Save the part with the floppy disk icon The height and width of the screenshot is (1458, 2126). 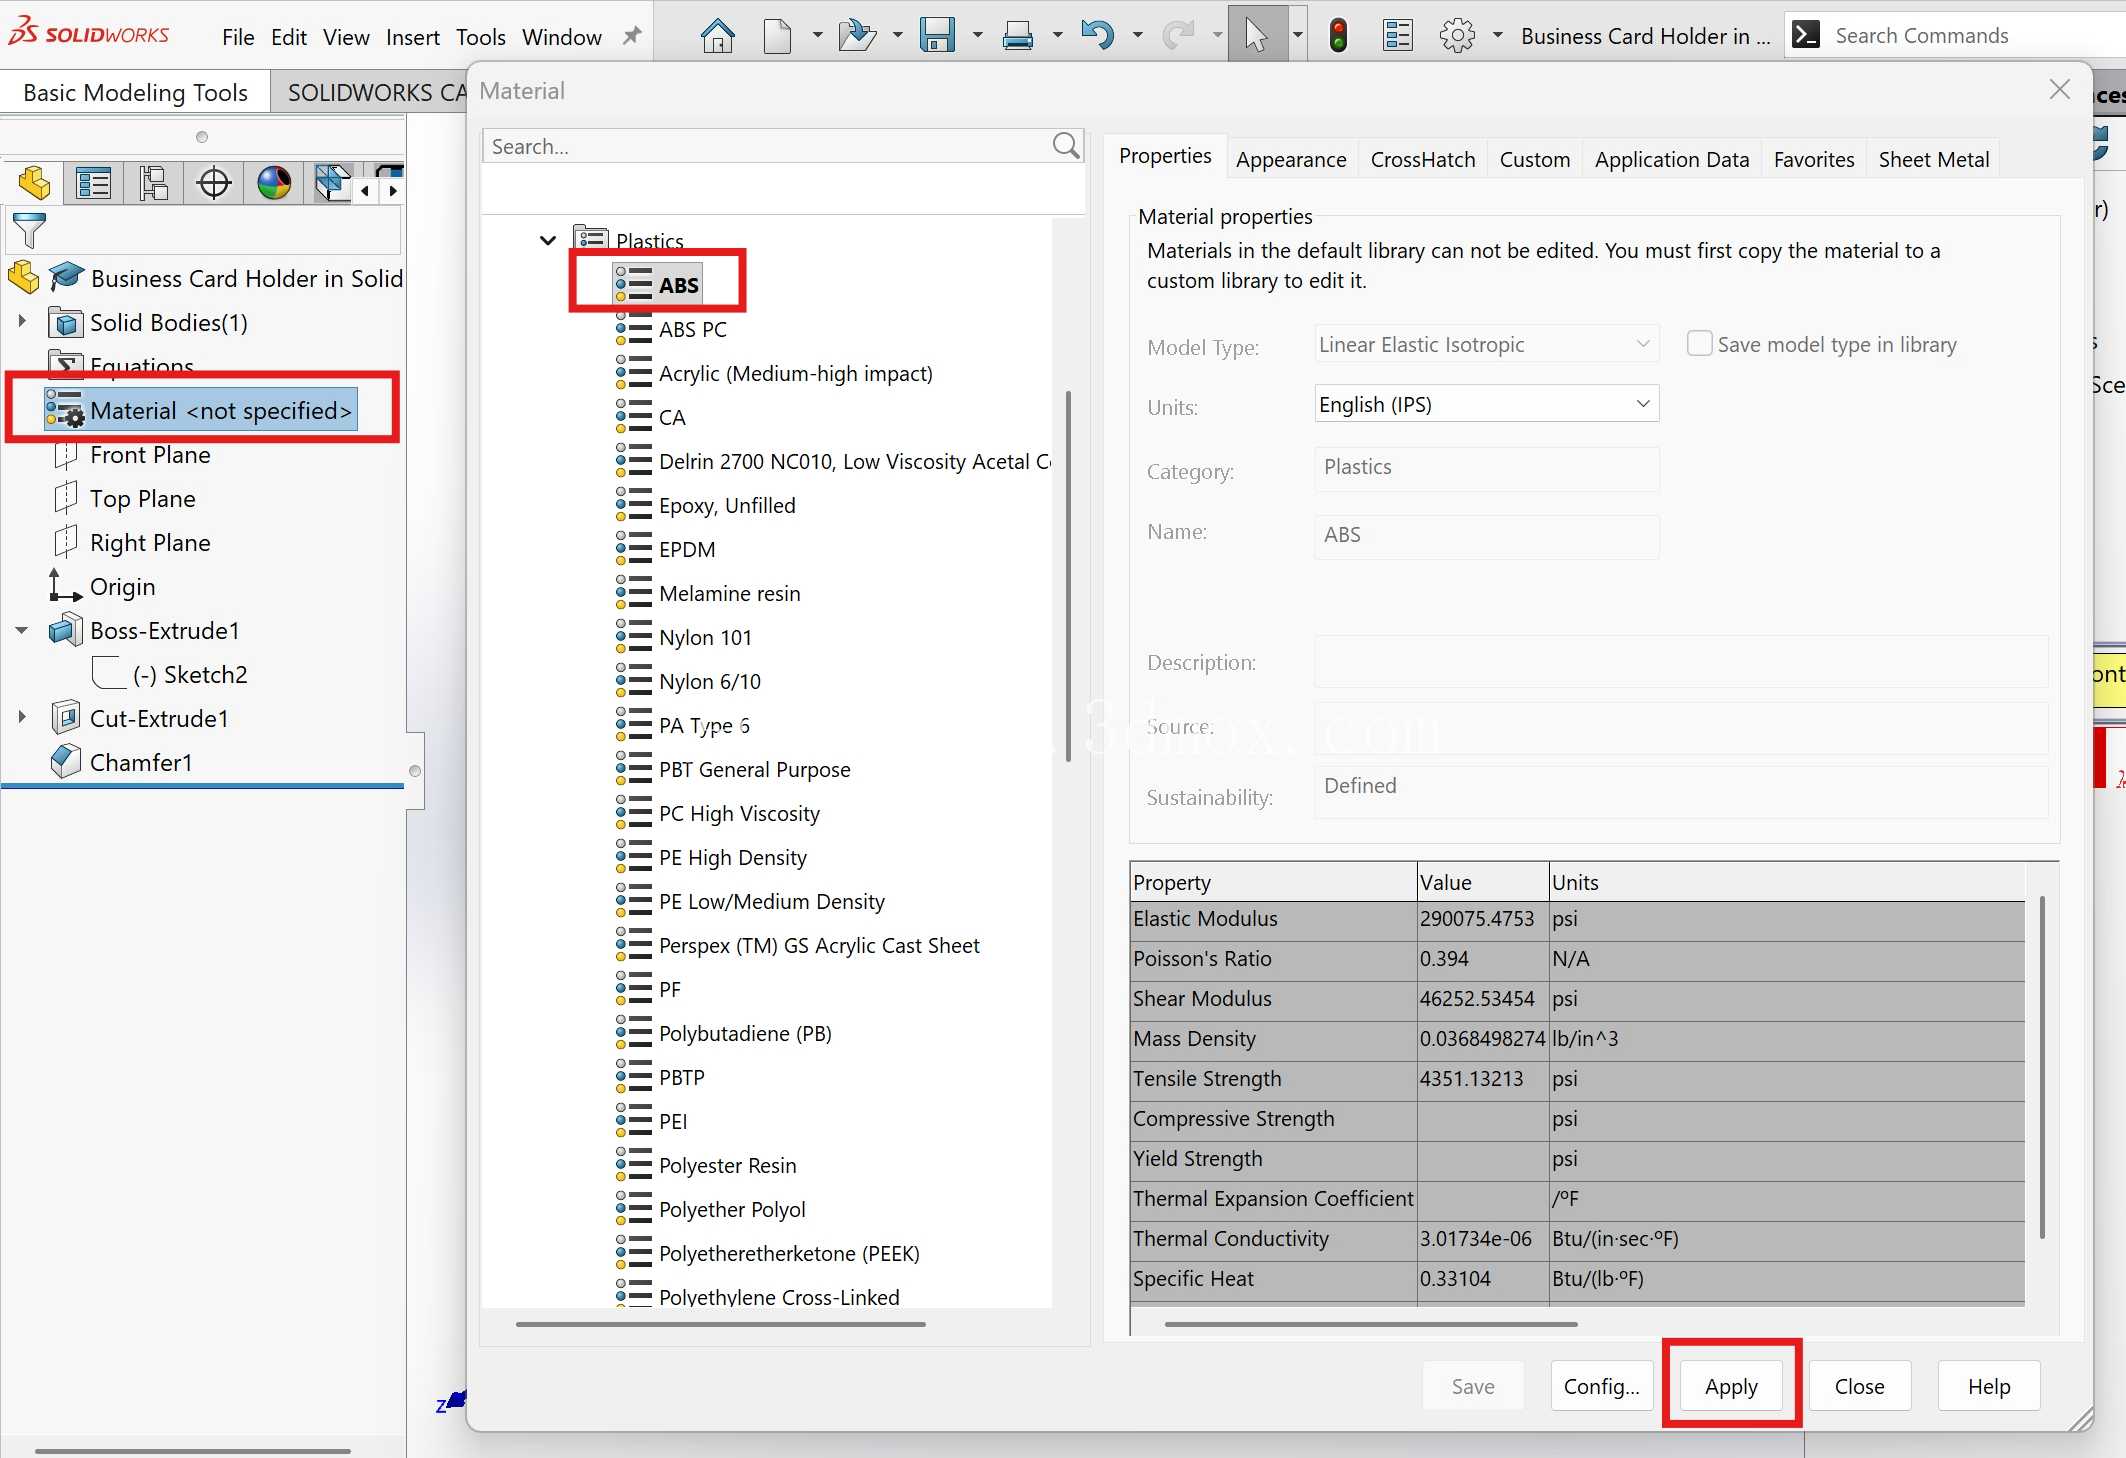coord(937,36)
